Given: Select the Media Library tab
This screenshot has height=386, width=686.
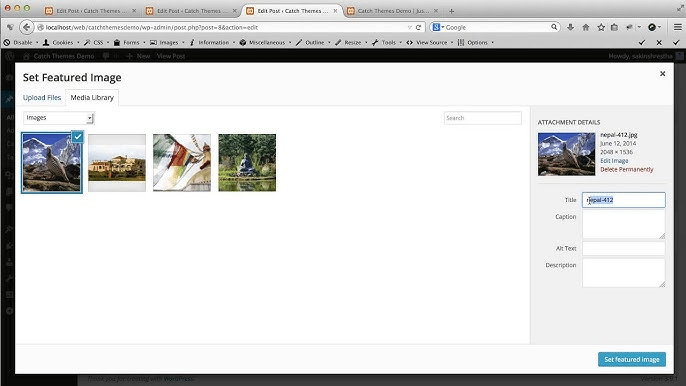Looking at the screenshot, I should 92,98.
